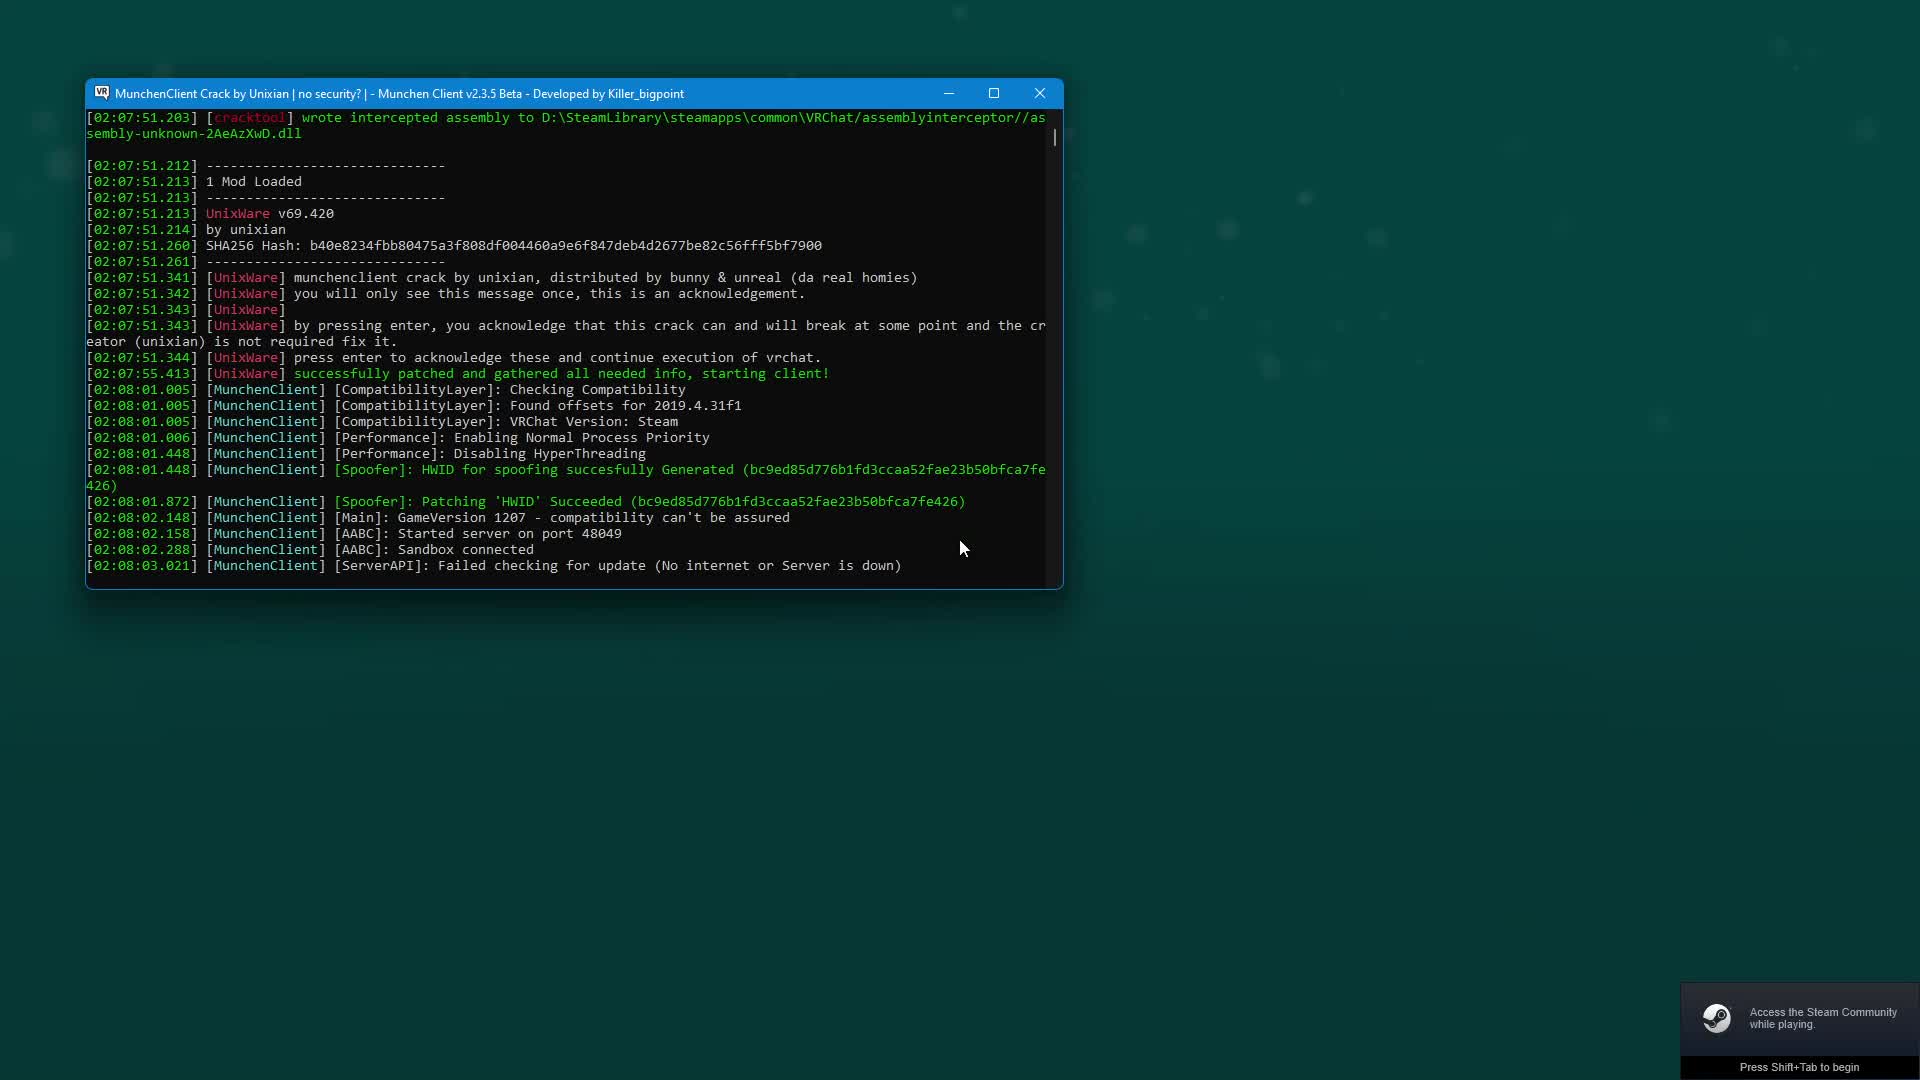This screenshot has height=1080, width=1920.
Task: Click the Steam logo in the notification
Action: click(1716, 1018)
